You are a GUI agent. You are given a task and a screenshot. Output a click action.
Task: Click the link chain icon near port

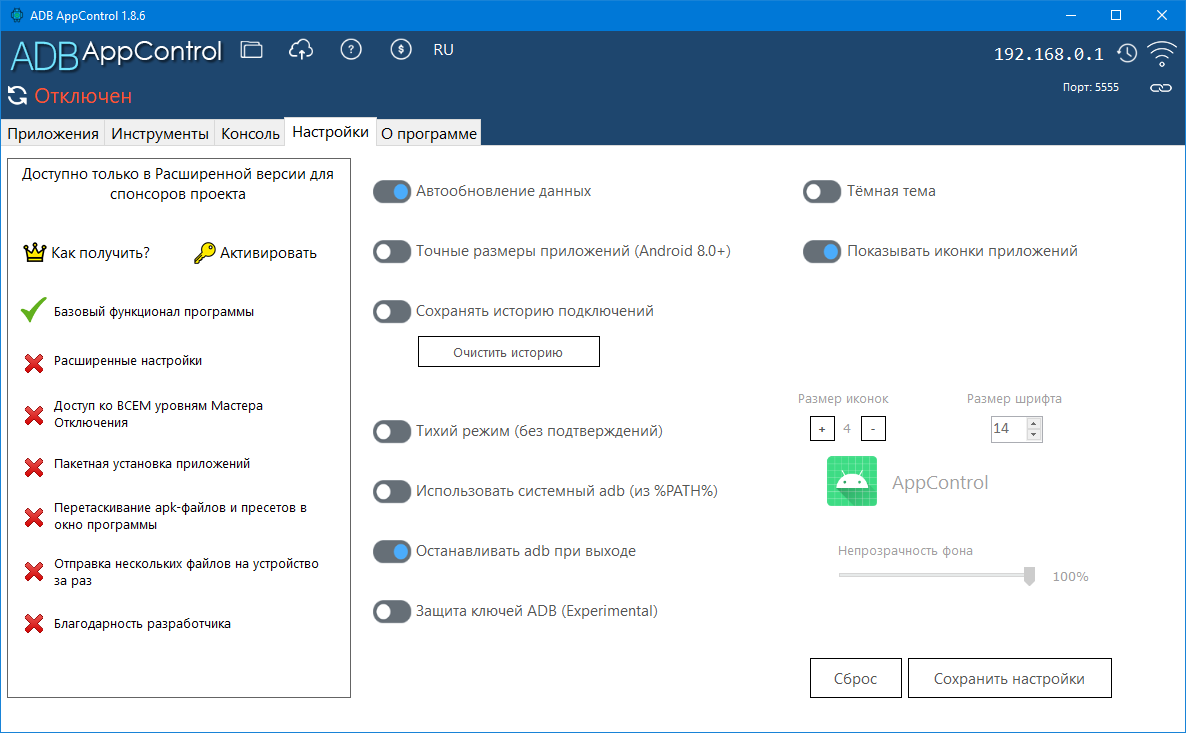tap(1160, 88)
